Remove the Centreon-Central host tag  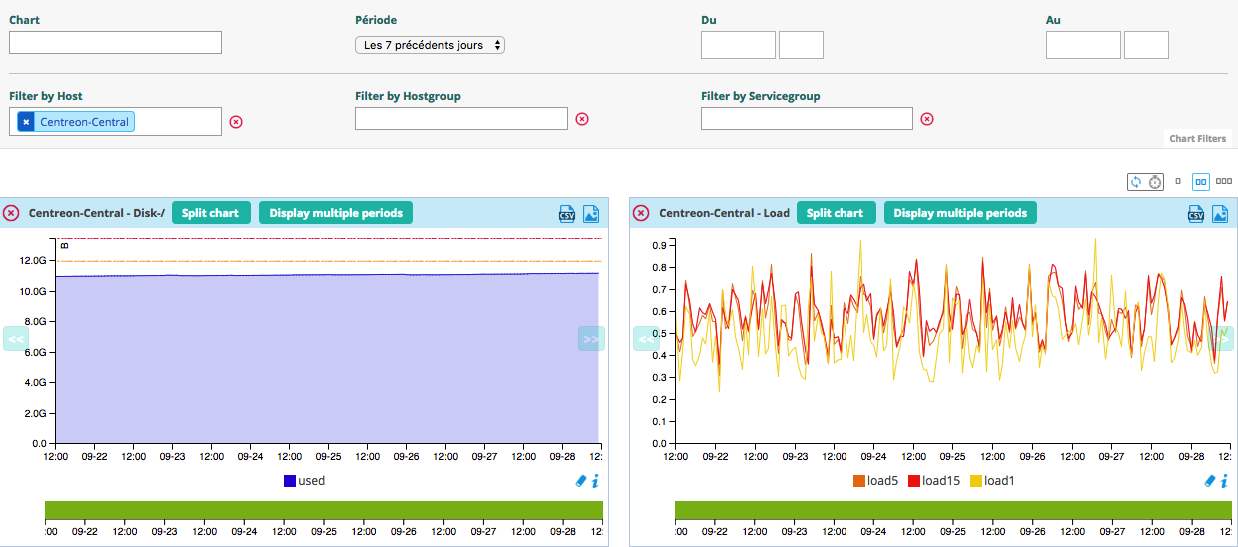(26, 122)
